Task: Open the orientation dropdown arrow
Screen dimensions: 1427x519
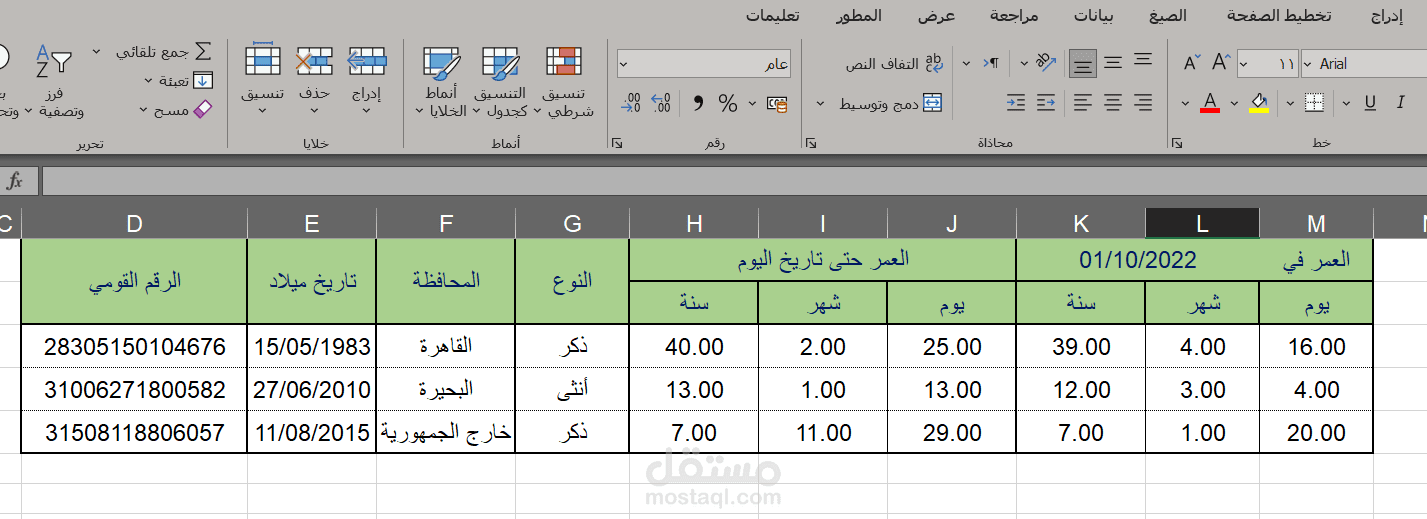Action: (1024, 63)
